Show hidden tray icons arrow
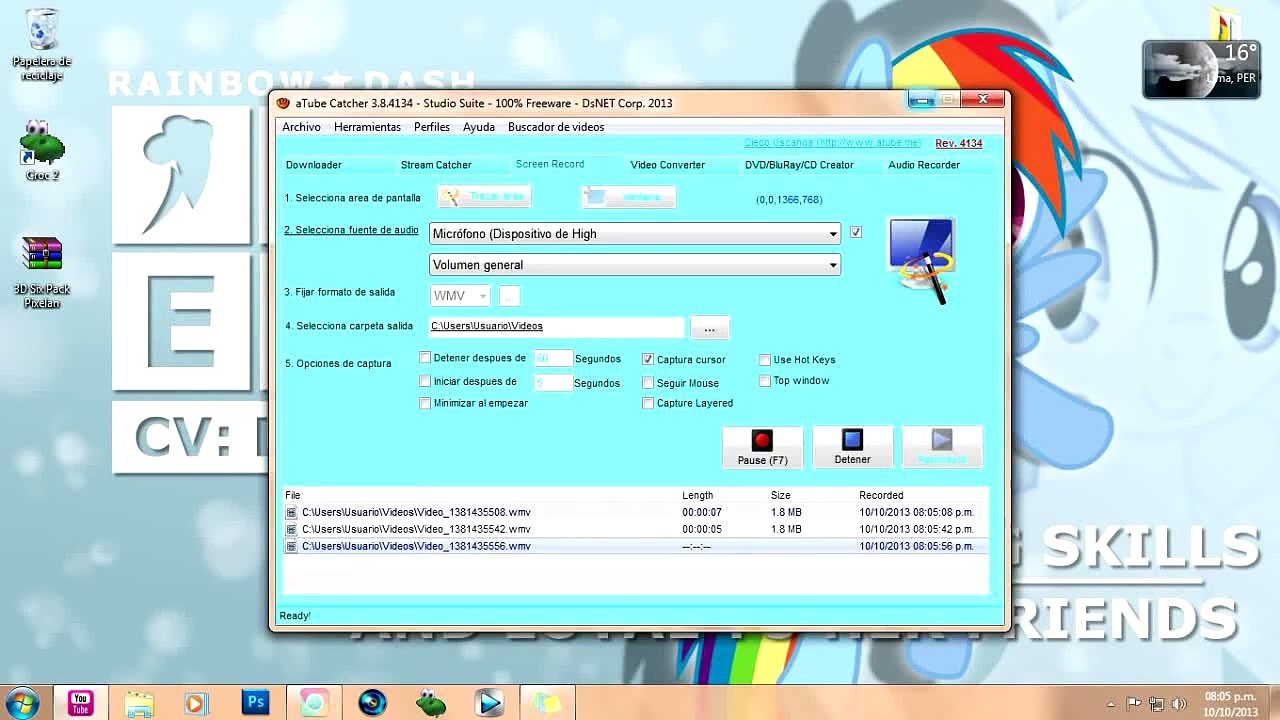1280x720 pixels. pos(1112,703)
